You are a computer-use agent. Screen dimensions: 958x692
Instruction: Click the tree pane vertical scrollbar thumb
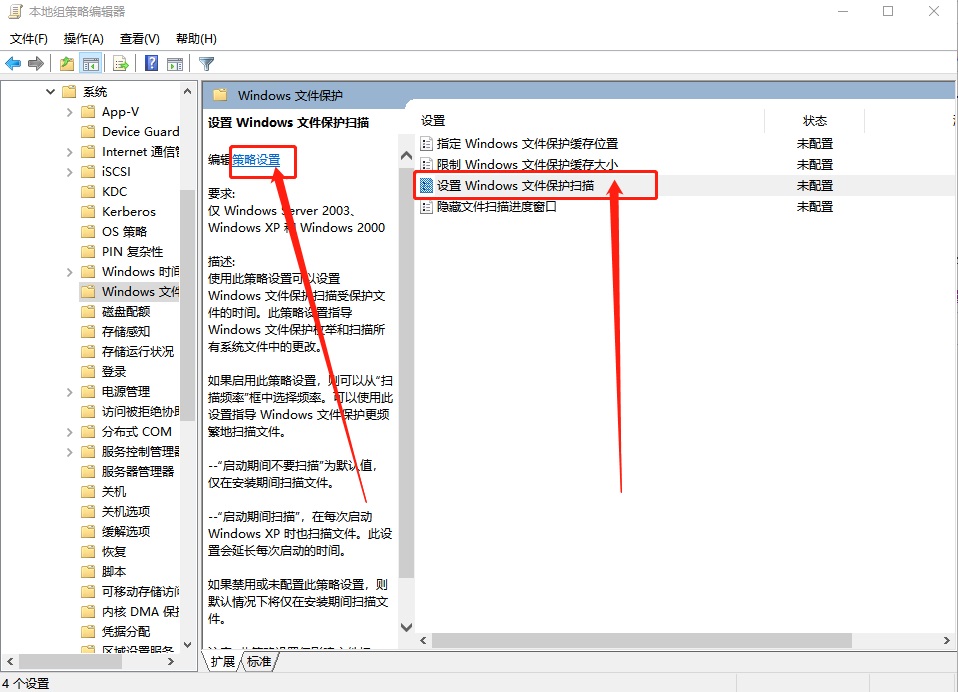point(188,305)
